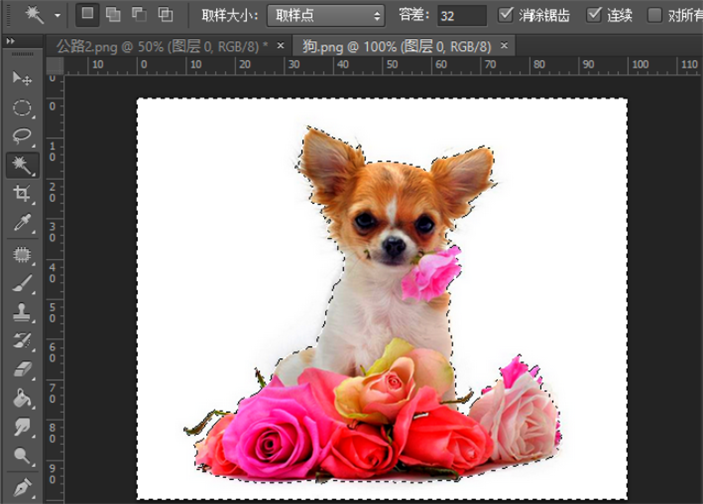Screen dimensions: 703x504
Task: Select the Lasso tool
Action: coord(22,136)
